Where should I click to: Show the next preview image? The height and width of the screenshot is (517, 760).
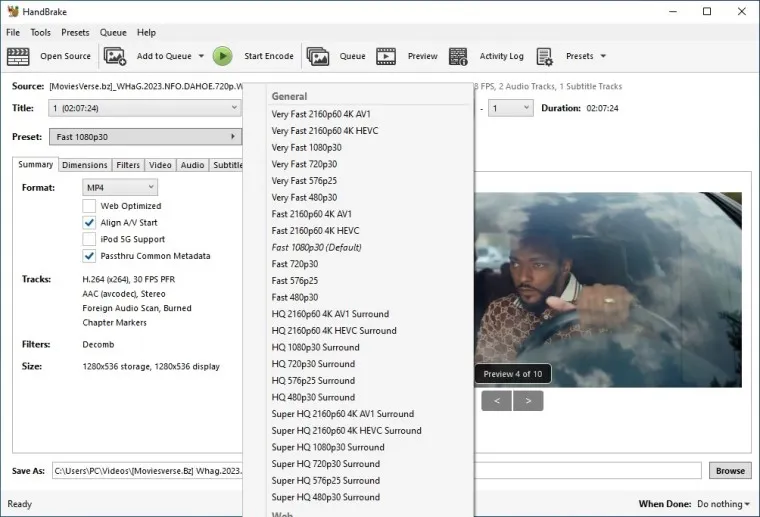(x=528, y=401)
